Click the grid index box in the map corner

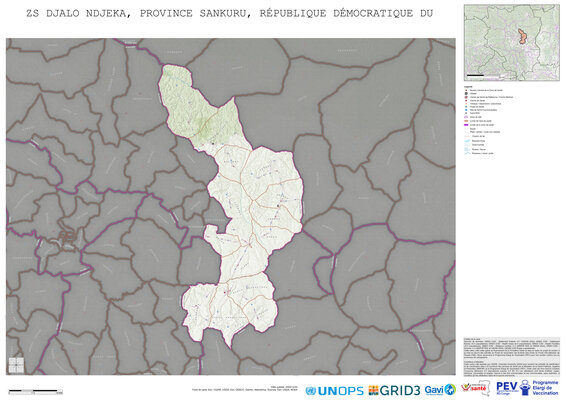[16, 365]
